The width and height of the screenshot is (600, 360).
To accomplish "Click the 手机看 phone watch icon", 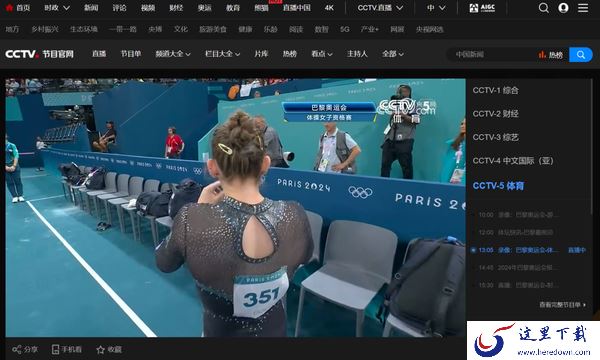I will 55,349.
